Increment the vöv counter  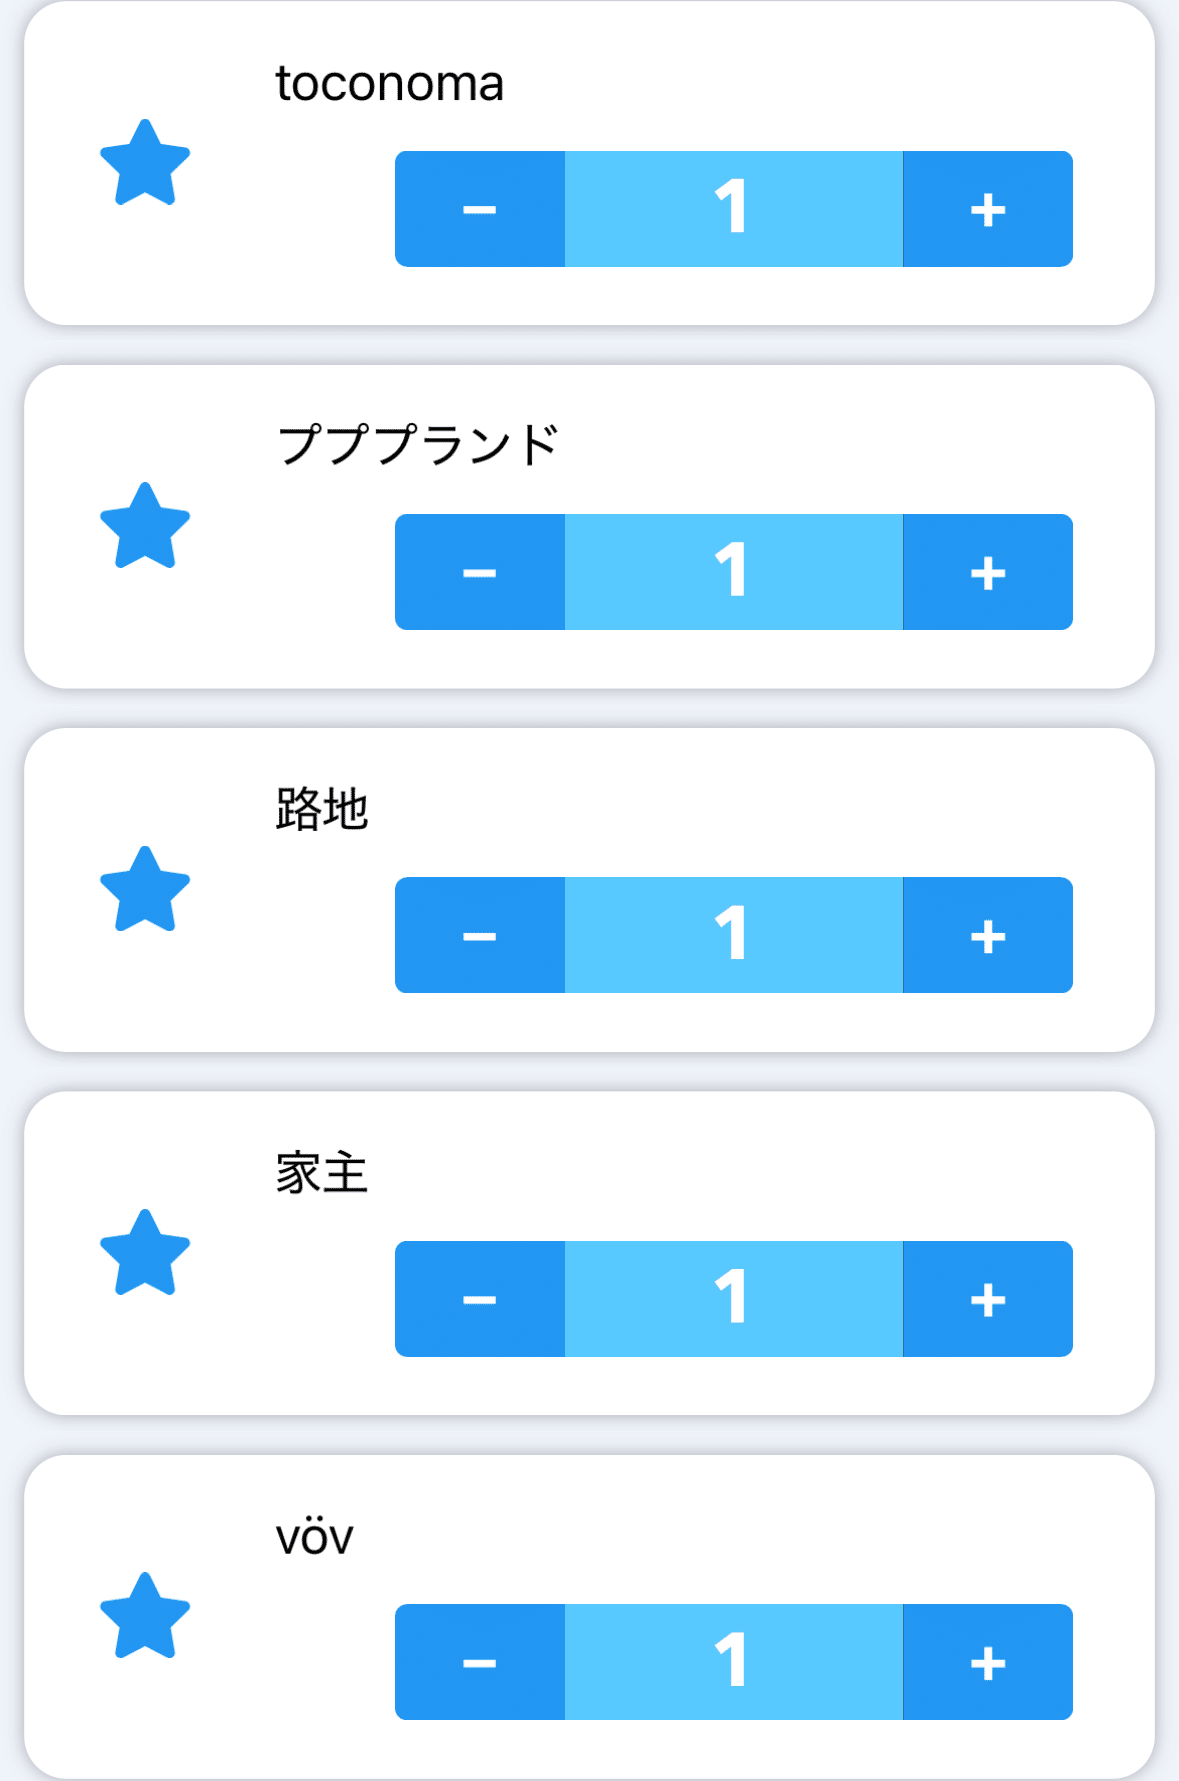point(988,1662)
